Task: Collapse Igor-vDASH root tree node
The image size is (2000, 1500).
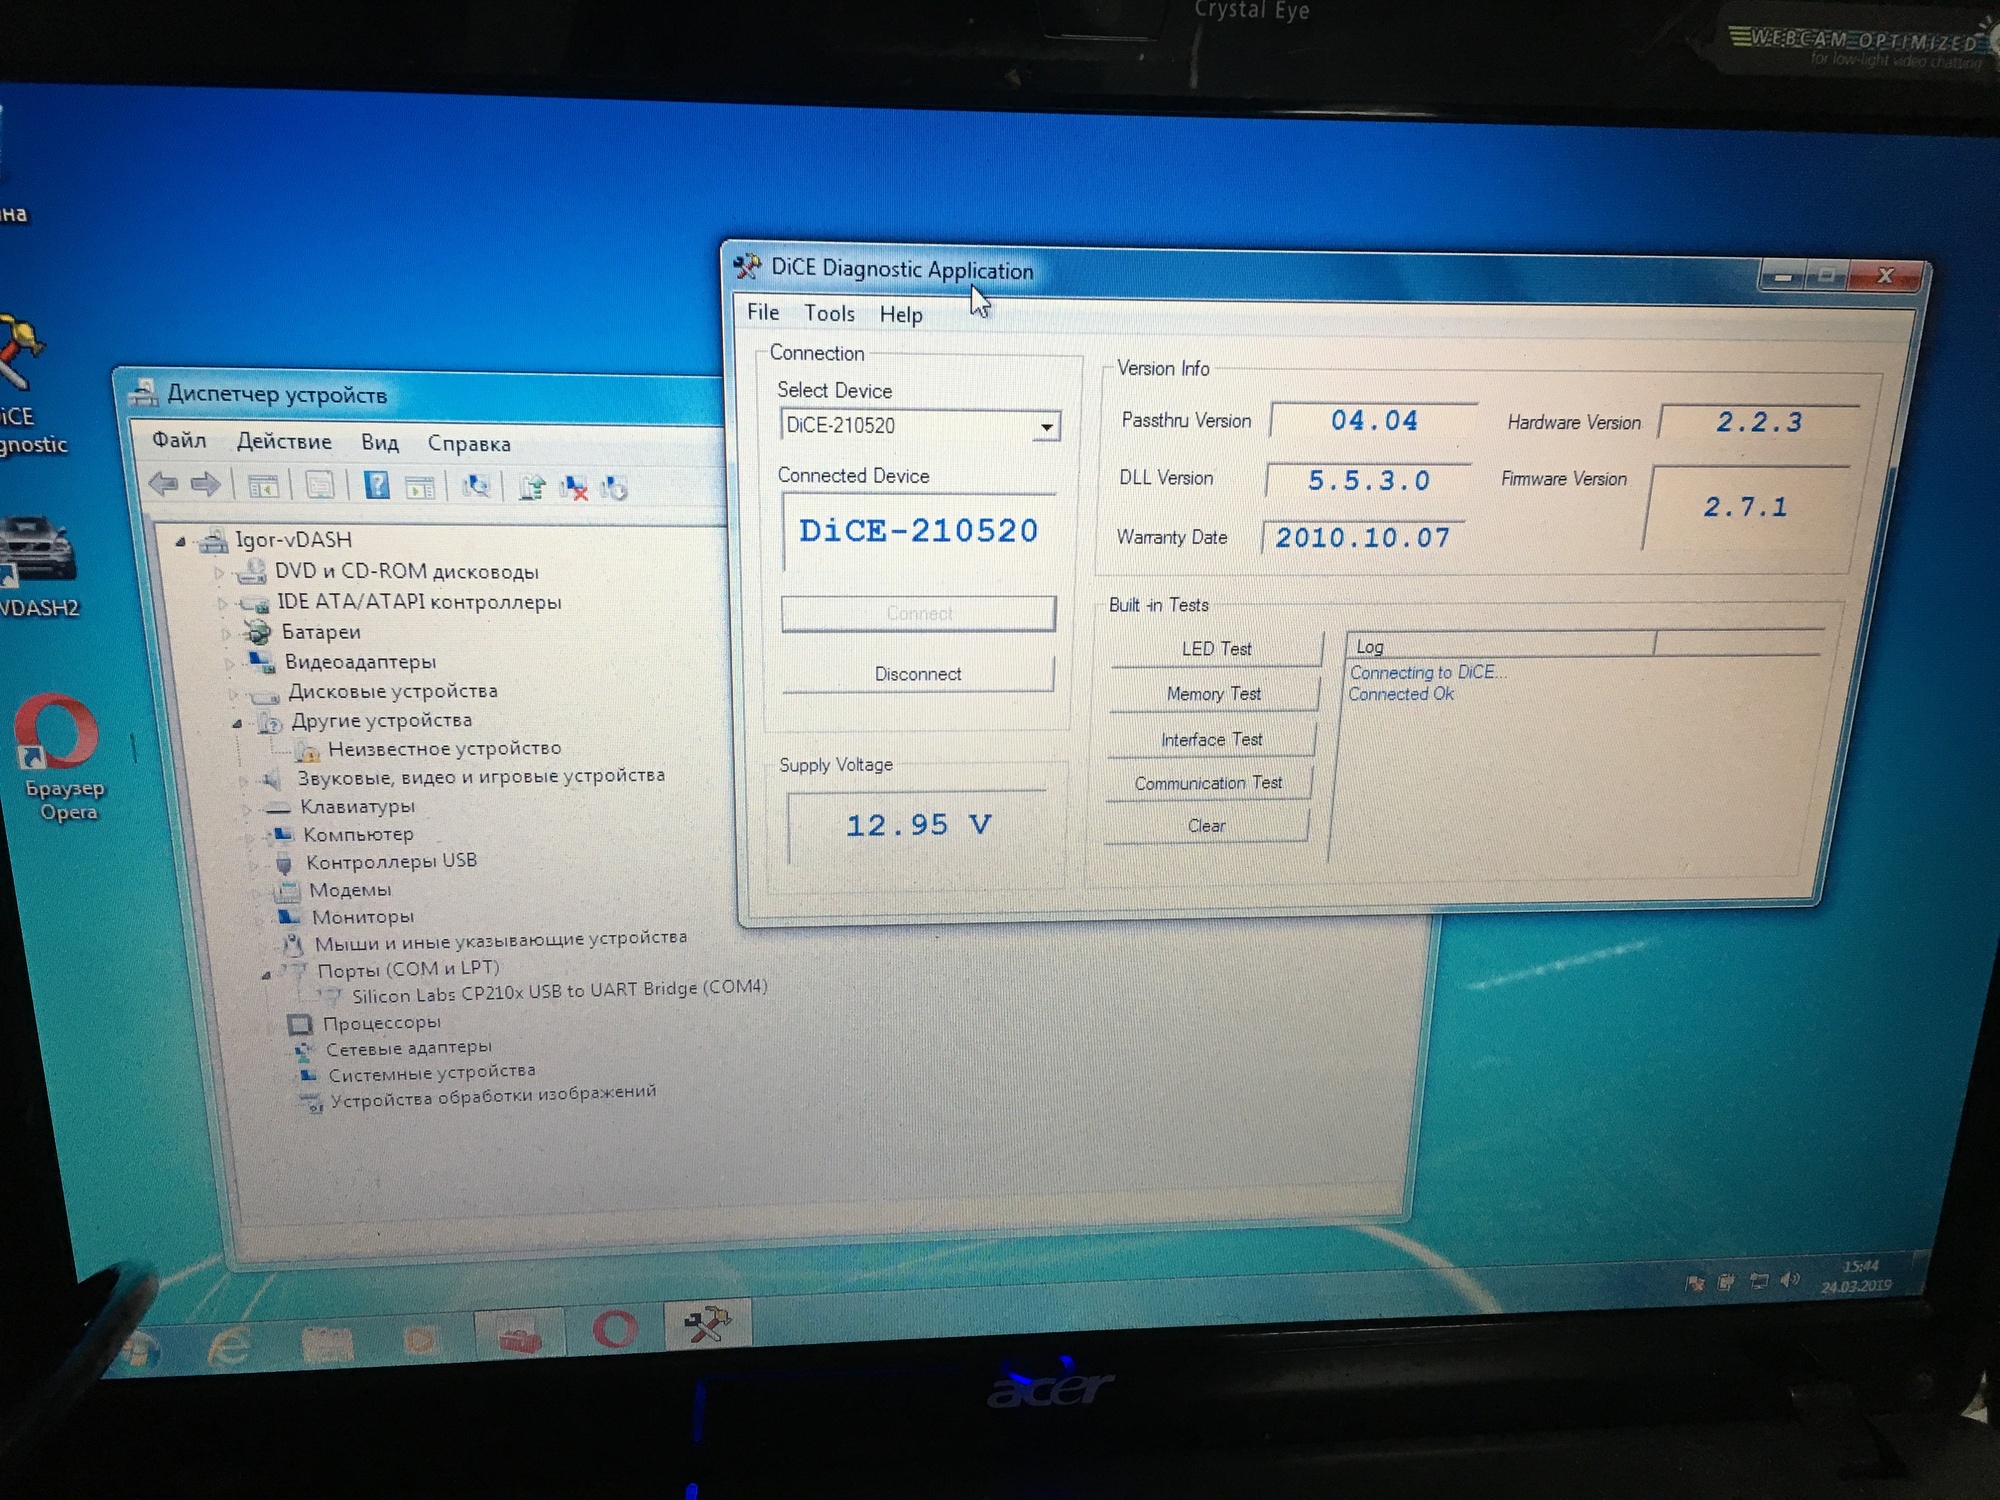Action: [x=180, y=541]
